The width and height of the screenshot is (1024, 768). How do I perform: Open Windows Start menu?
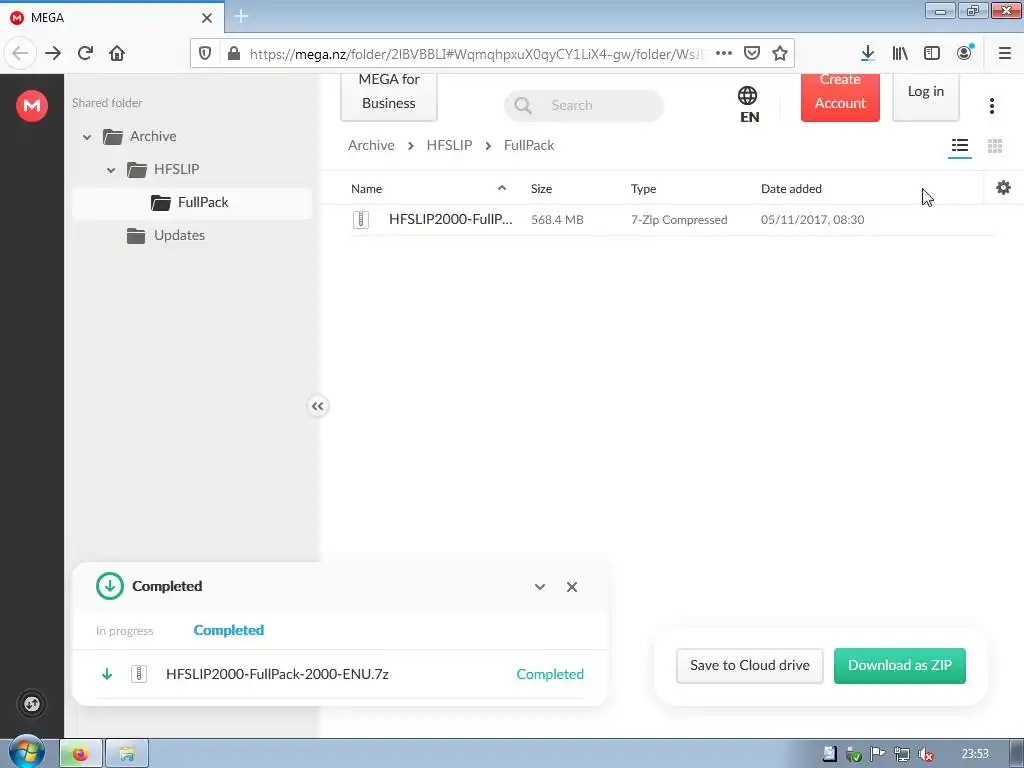(x=26, y=752)
